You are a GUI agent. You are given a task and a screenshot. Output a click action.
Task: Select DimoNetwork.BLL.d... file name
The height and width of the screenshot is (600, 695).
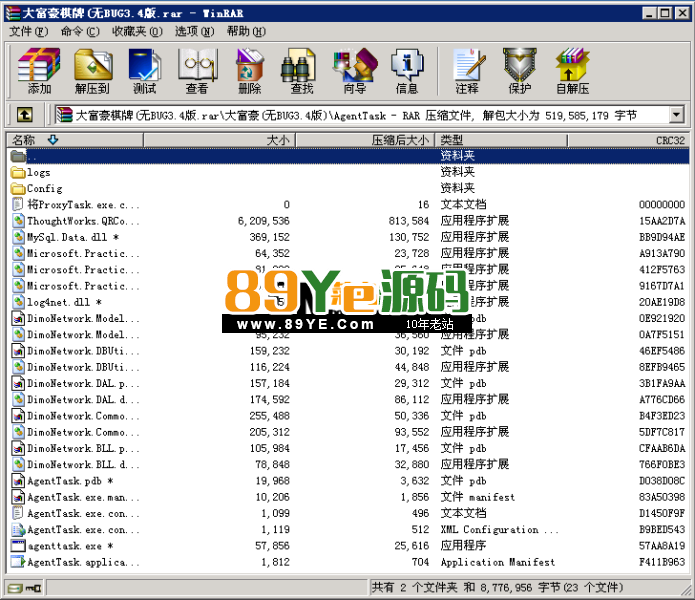(83, 464)
